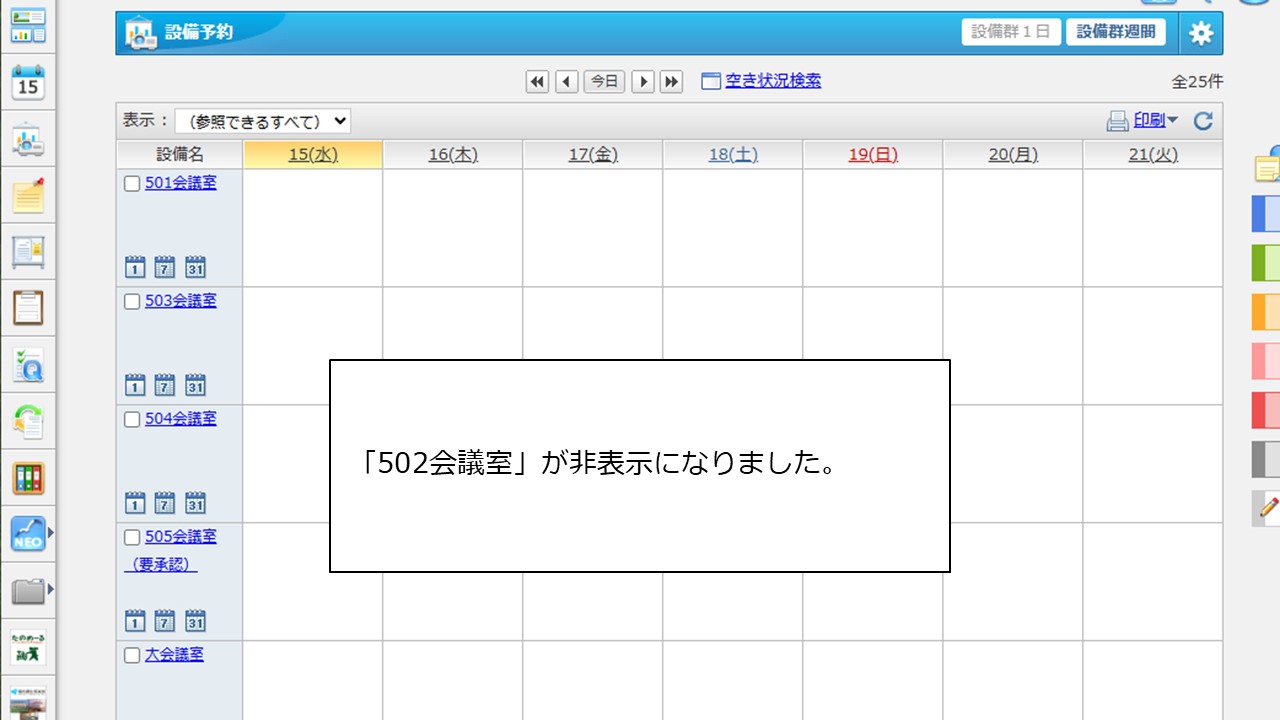Switch to 設備群週間 view
This screenshot has width=1280, height=720.
[x=1115, y=31]
